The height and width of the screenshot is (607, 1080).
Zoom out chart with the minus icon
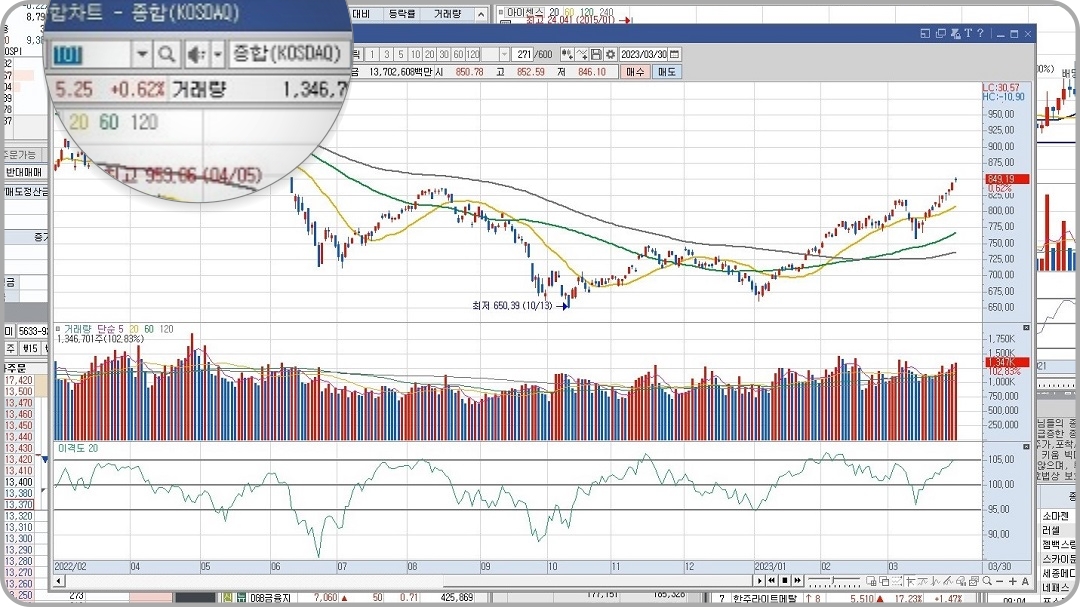(1000, 582)
